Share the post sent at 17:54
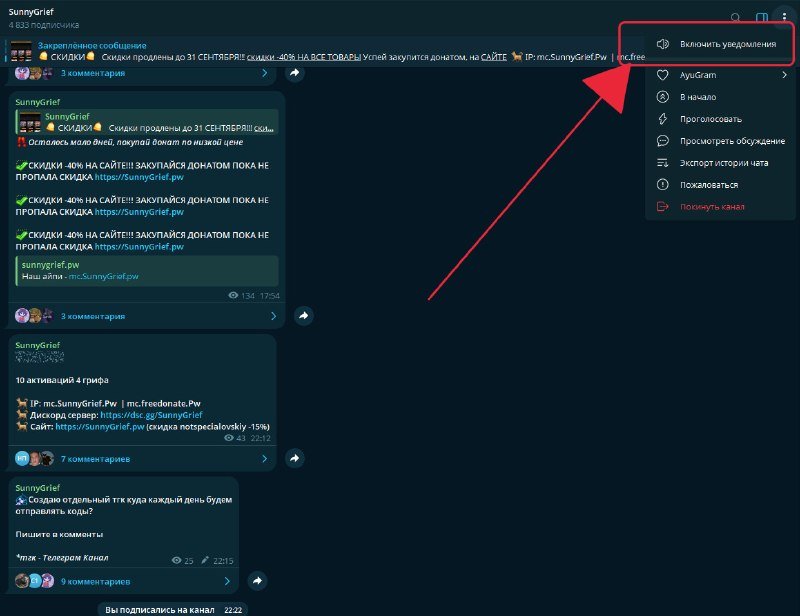The height and width of the screenshot is (616, 800). point(304,315)
